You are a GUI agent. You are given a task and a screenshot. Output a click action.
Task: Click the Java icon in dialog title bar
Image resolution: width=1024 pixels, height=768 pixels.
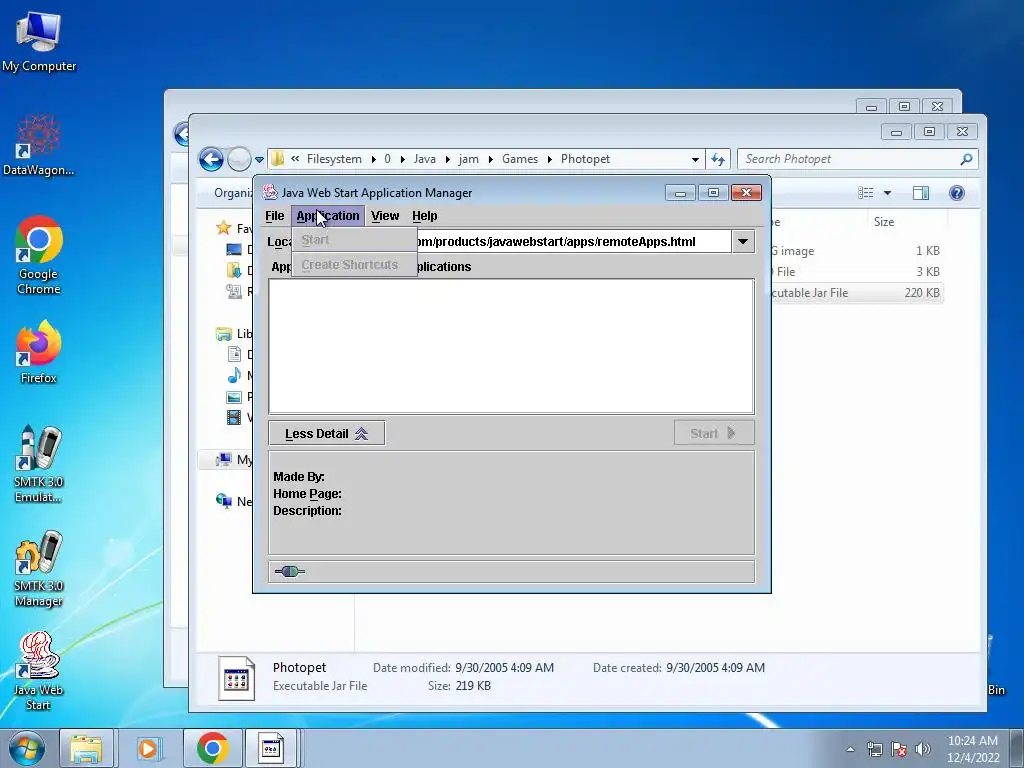[x=270, y=192]
